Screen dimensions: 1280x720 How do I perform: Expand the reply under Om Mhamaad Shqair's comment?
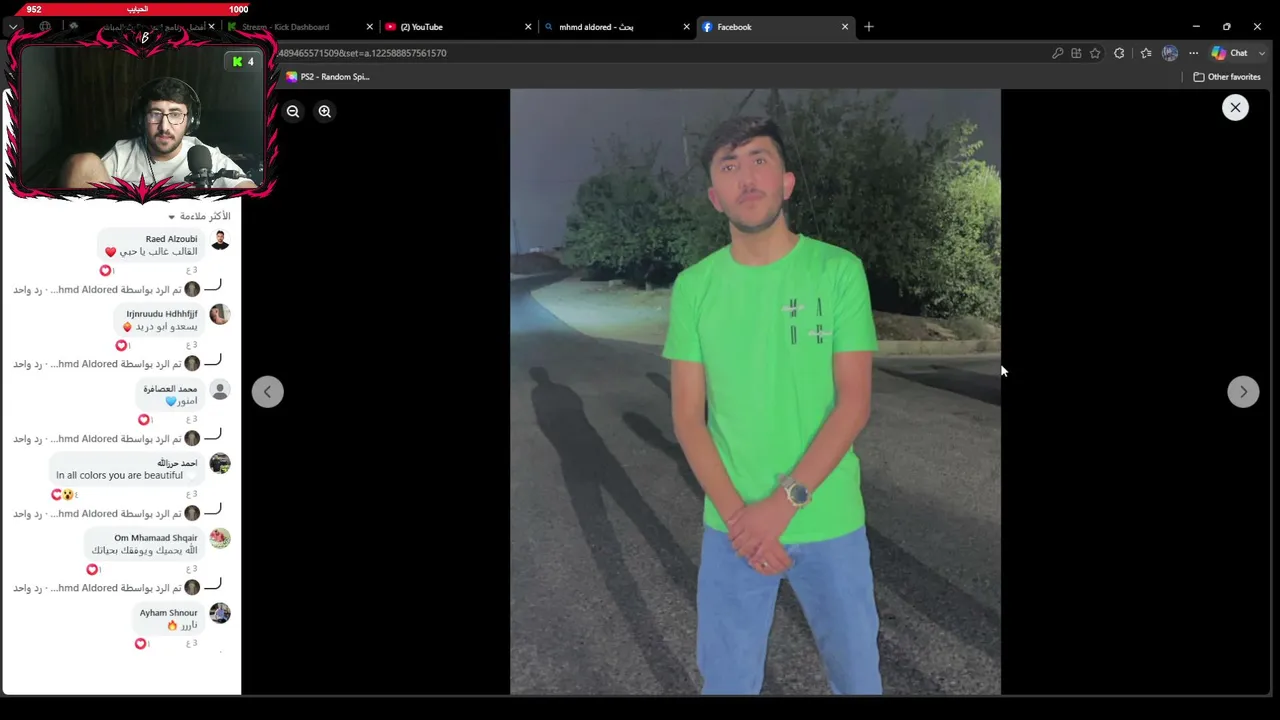click(x=106, y=588)
